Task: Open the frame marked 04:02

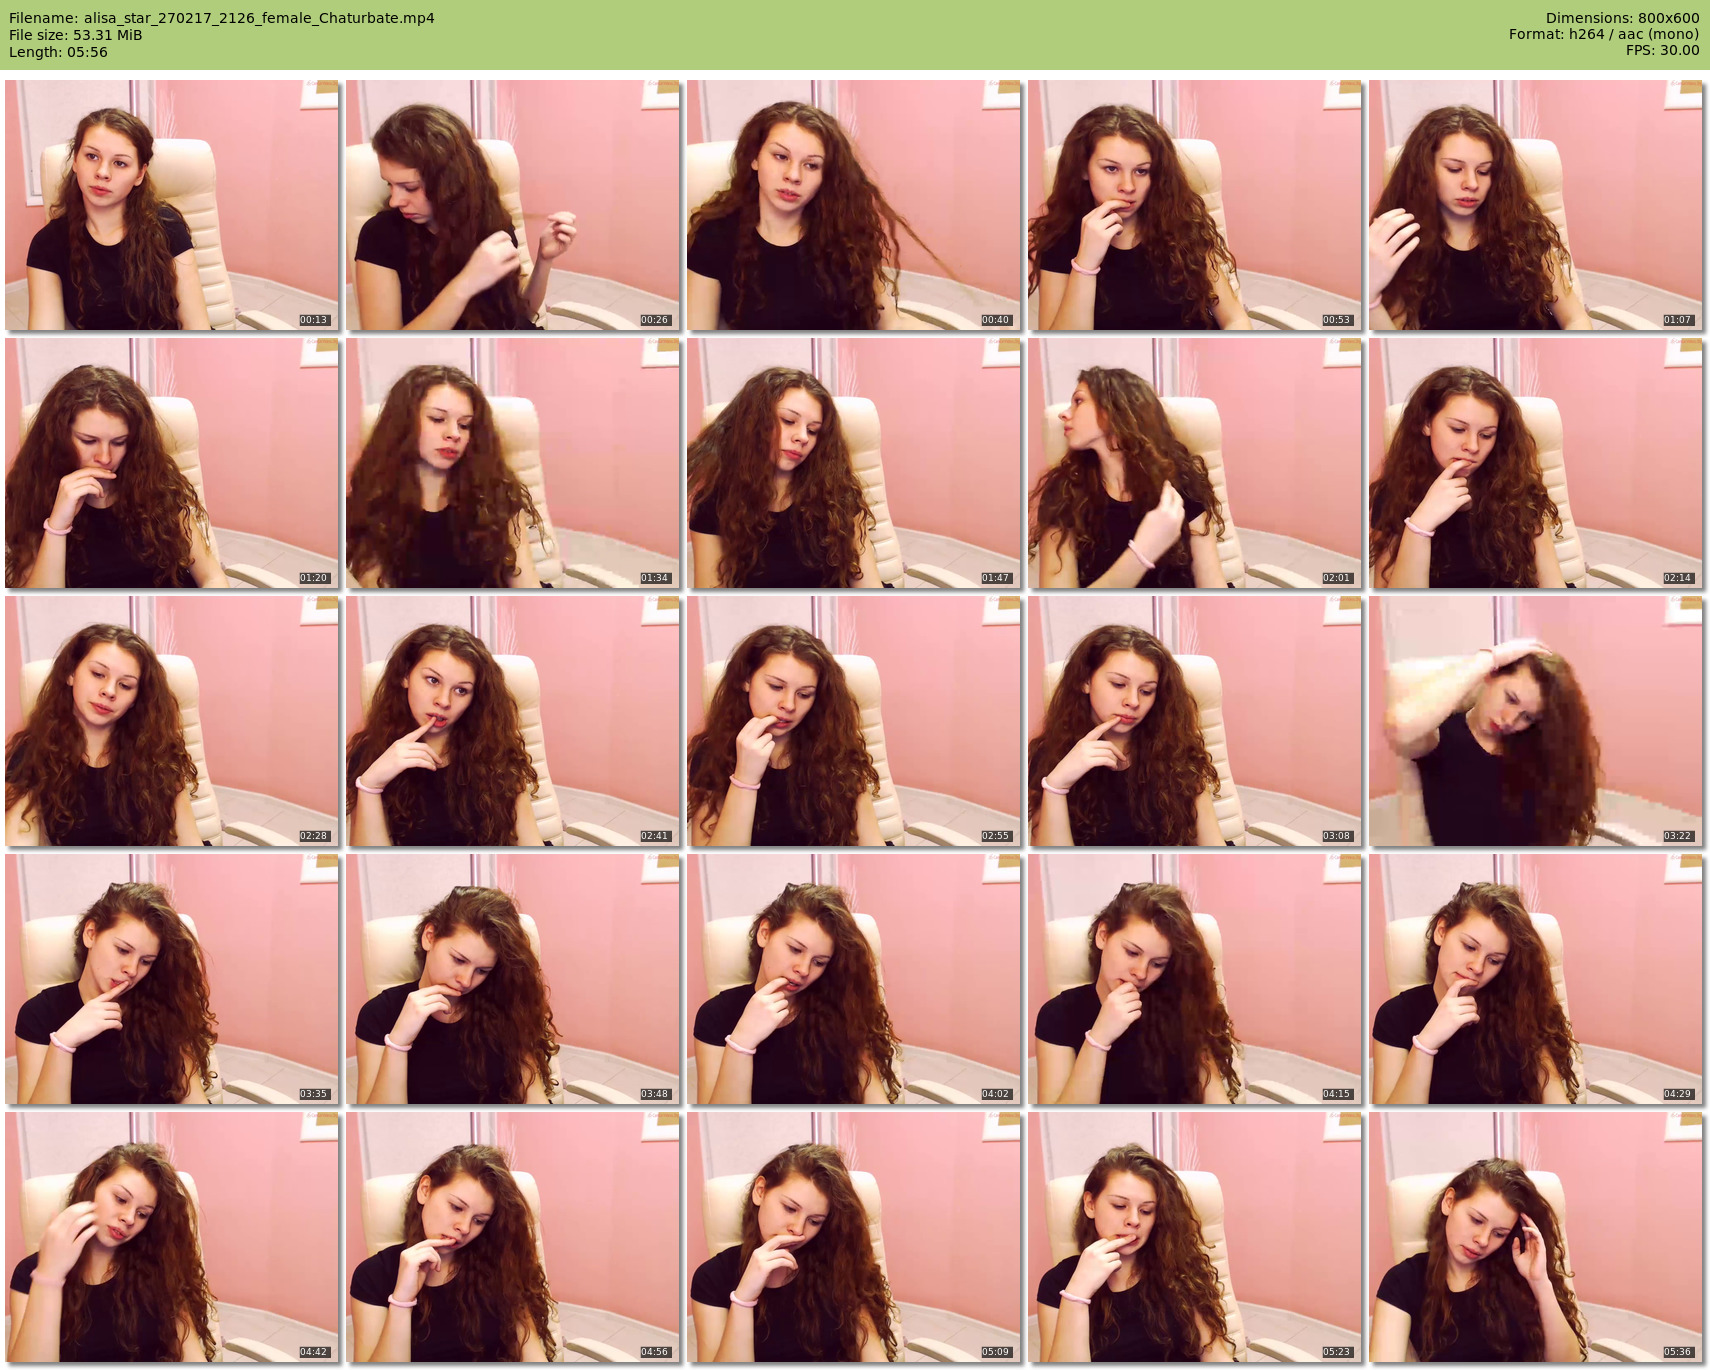Action: 854,979
